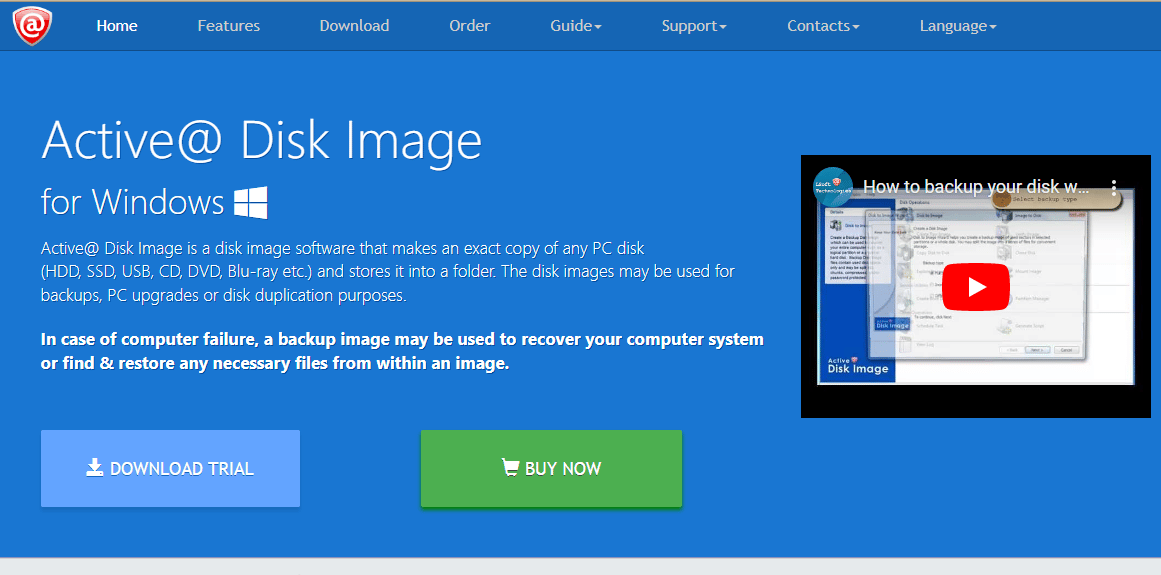Image resolution: width=1161 pixels, height=575 pixels.
Task: Open the Home page tab
Action: click(x=117, y=26)
